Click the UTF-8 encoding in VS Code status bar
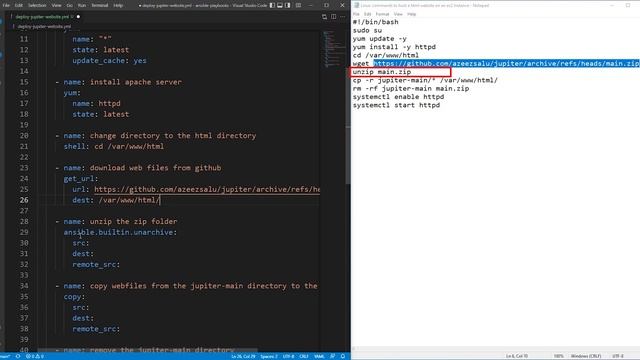The width and height of the screenshot is (640, 360). pyautogui.click(x=288, y=356)
